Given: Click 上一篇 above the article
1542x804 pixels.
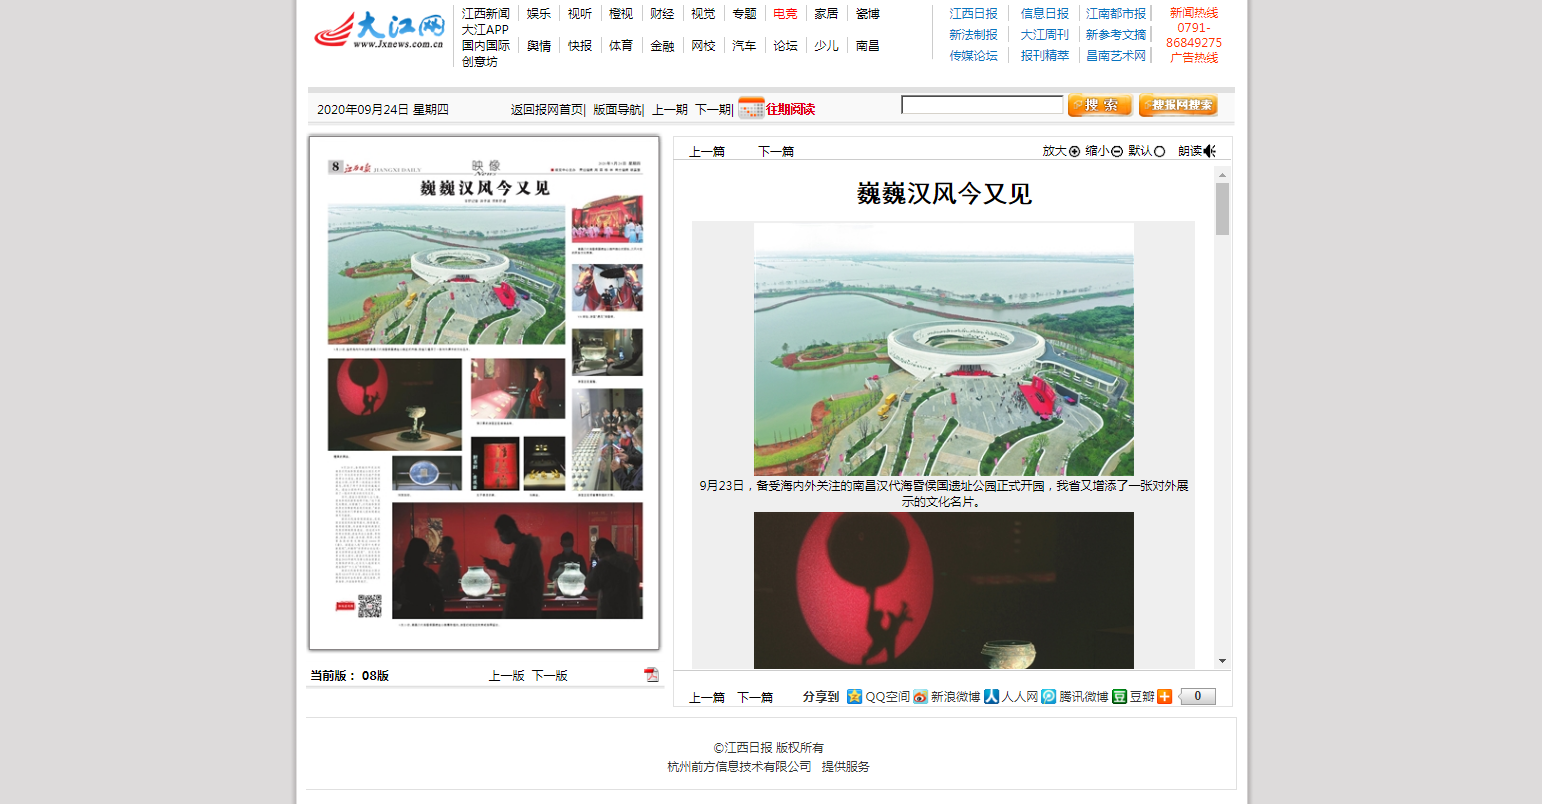Looking at the screenshot, I should pyautogui.click(x=707, y=152).
